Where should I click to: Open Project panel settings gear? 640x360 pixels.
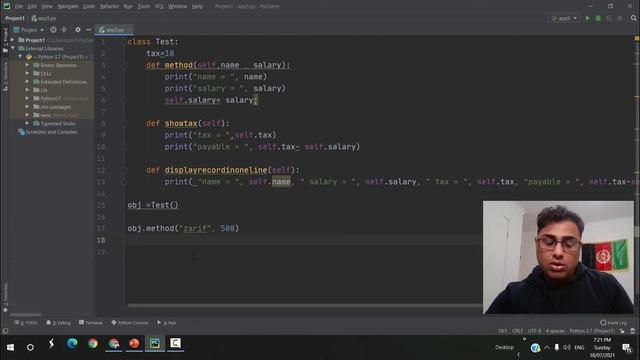pyautogui.click(x=78, y=30)
